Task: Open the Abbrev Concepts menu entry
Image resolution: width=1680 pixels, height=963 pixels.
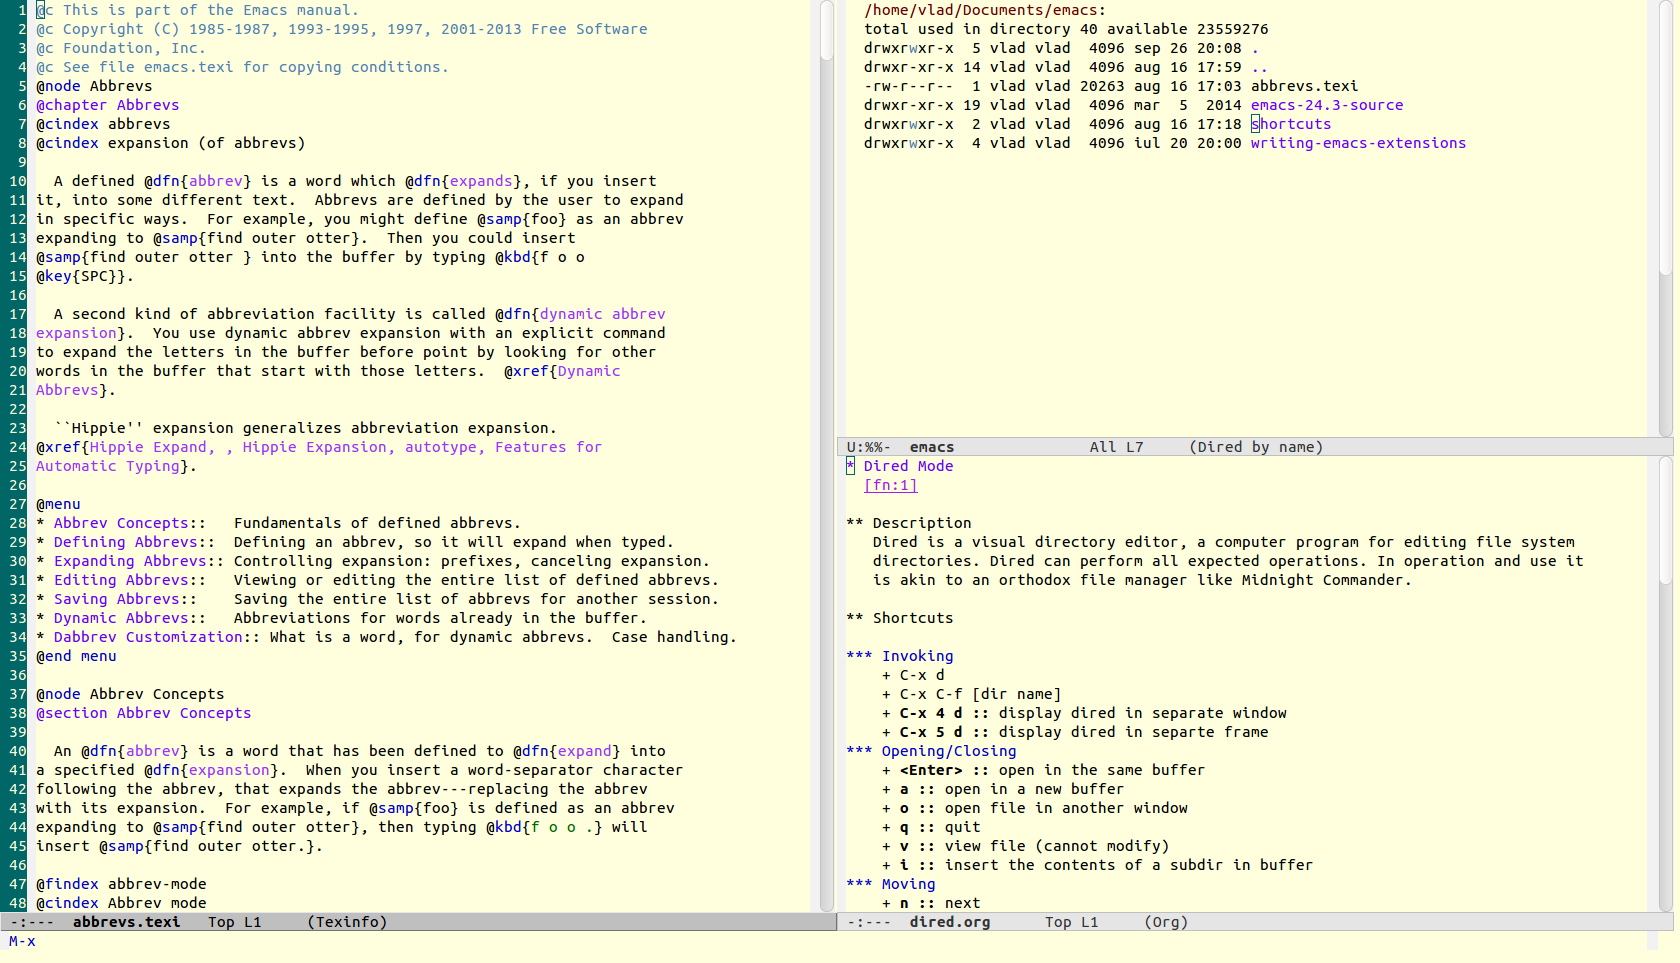Action: pos(121,523)
